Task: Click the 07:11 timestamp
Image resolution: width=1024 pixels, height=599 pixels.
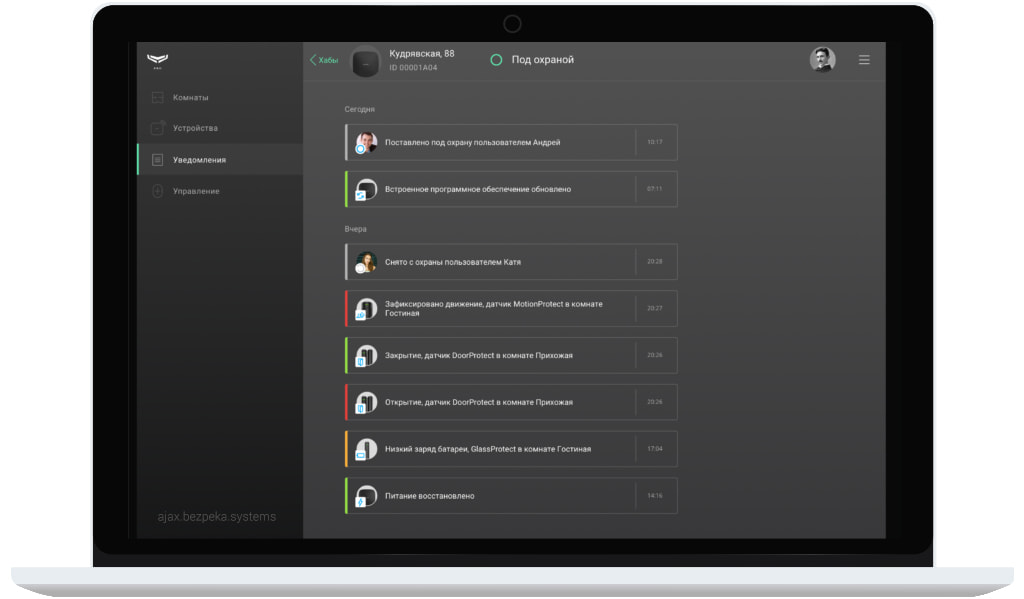Action: point(654,189)
